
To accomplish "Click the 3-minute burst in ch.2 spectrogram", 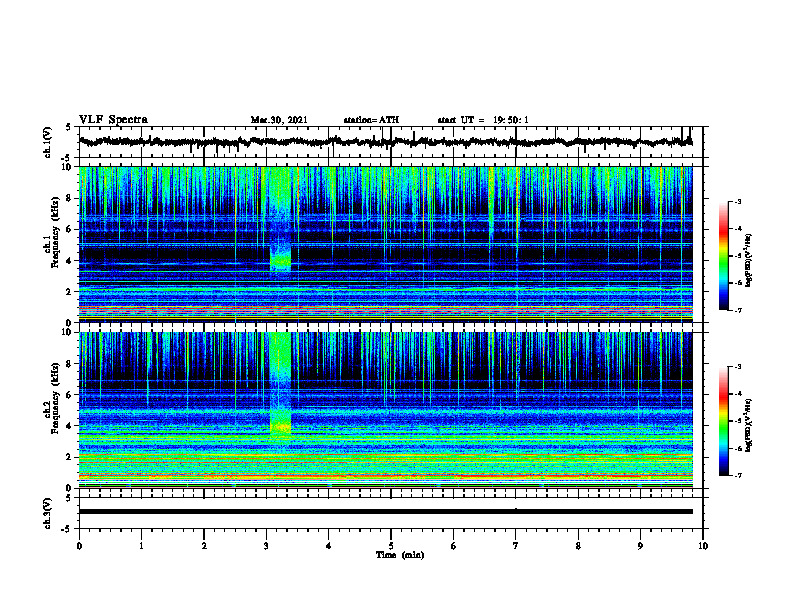I will point(280,386).
